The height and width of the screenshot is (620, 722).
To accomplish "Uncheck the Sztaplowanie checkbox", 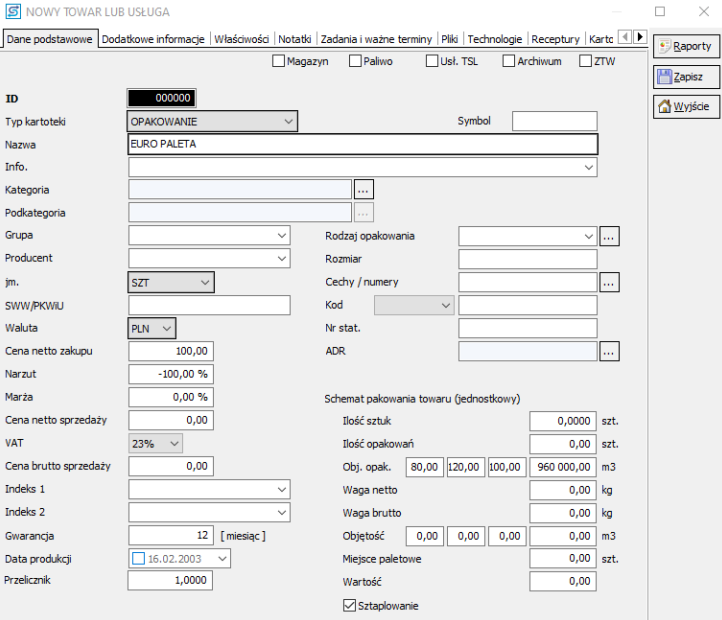I will click(x=349, y=605).
